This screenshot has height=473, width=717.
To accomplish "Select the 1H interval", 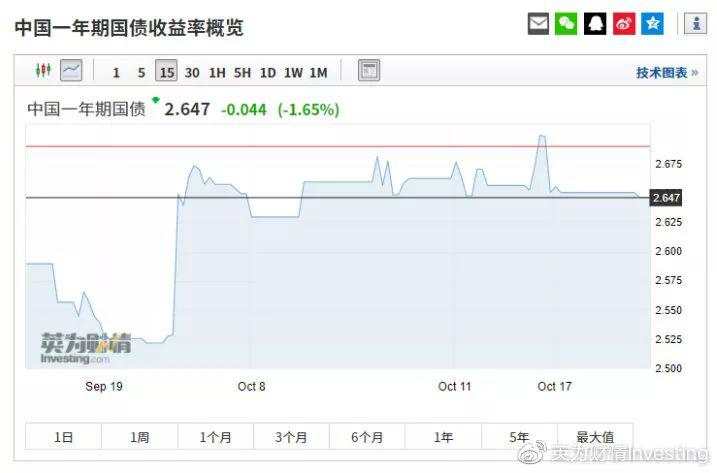I will 217,73.
